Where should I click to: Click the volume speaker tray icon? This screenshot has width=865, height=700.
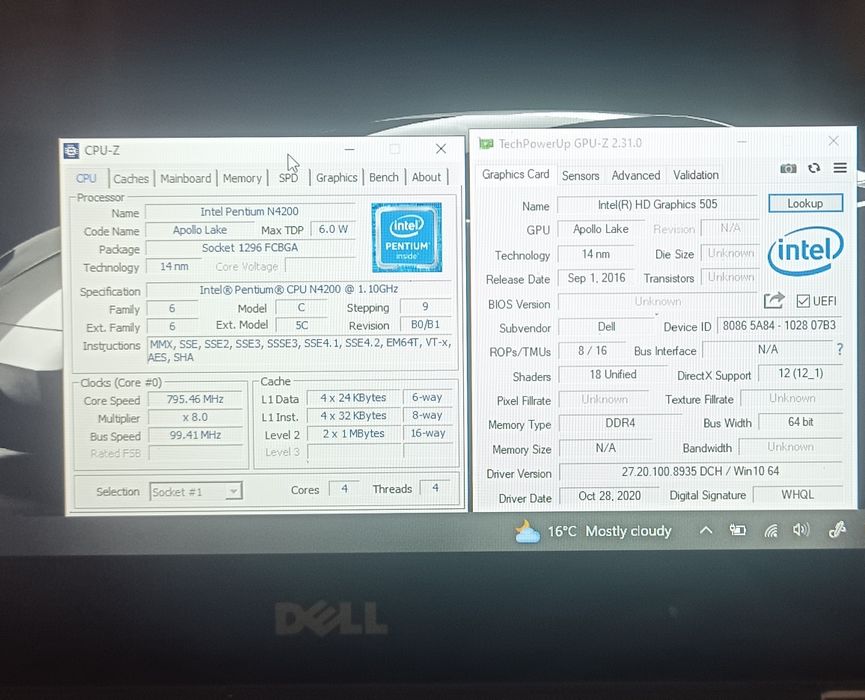pyautogui.click(x=800, y=530)
